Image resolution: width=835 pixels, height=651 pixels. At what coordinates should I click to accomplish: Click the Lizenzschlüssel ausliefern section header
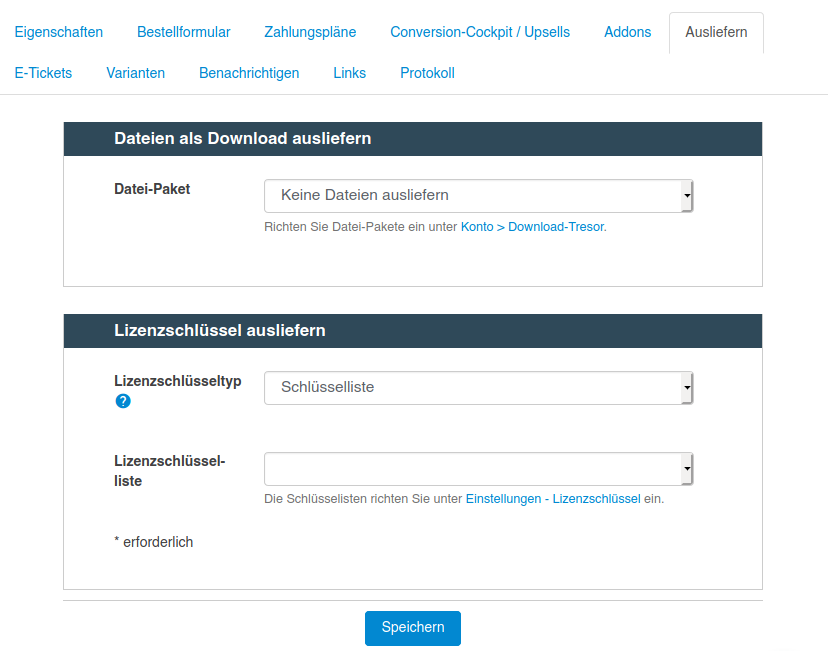click(x=413, y=331)
